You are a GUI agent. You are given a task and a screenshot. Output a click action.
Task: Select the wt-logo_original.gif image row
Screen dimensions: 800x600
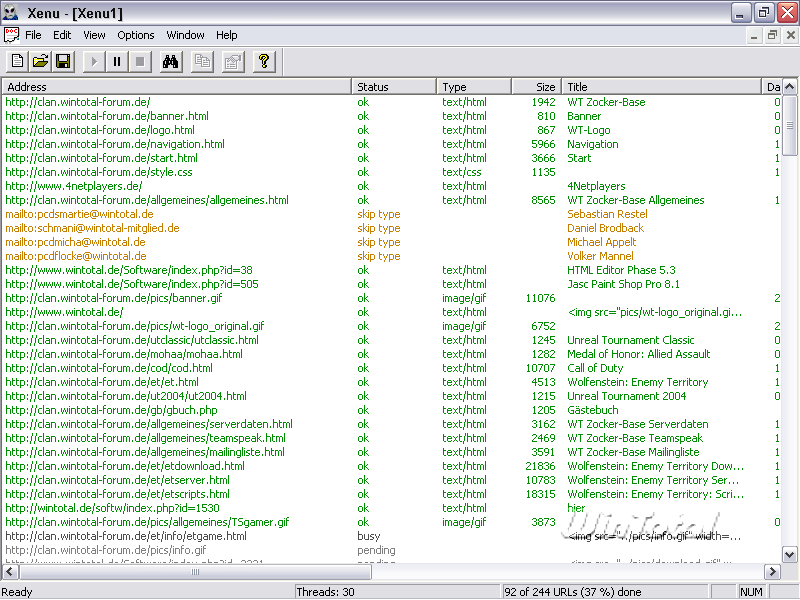pos(135,326)
